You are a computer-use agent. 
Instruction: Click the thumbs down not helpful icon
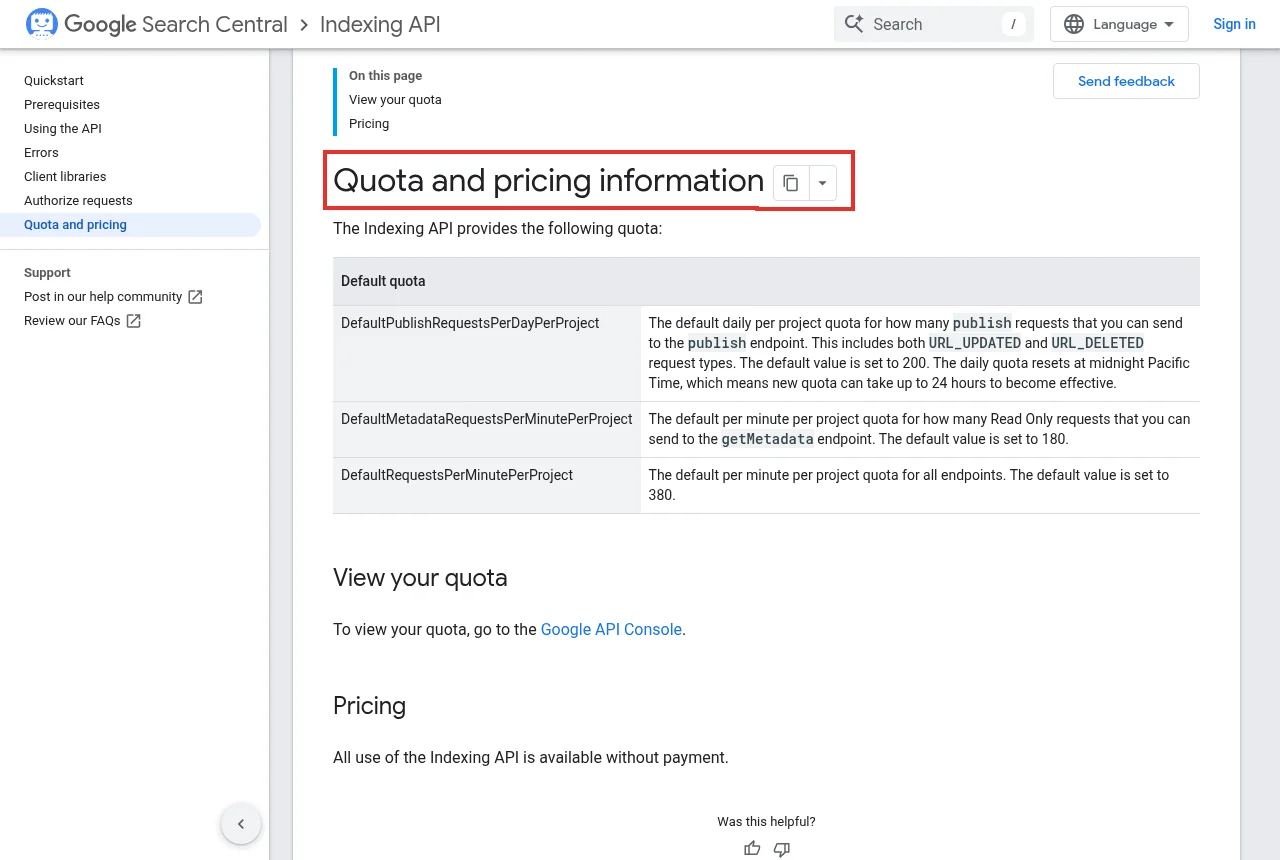(x=782, y=849)
